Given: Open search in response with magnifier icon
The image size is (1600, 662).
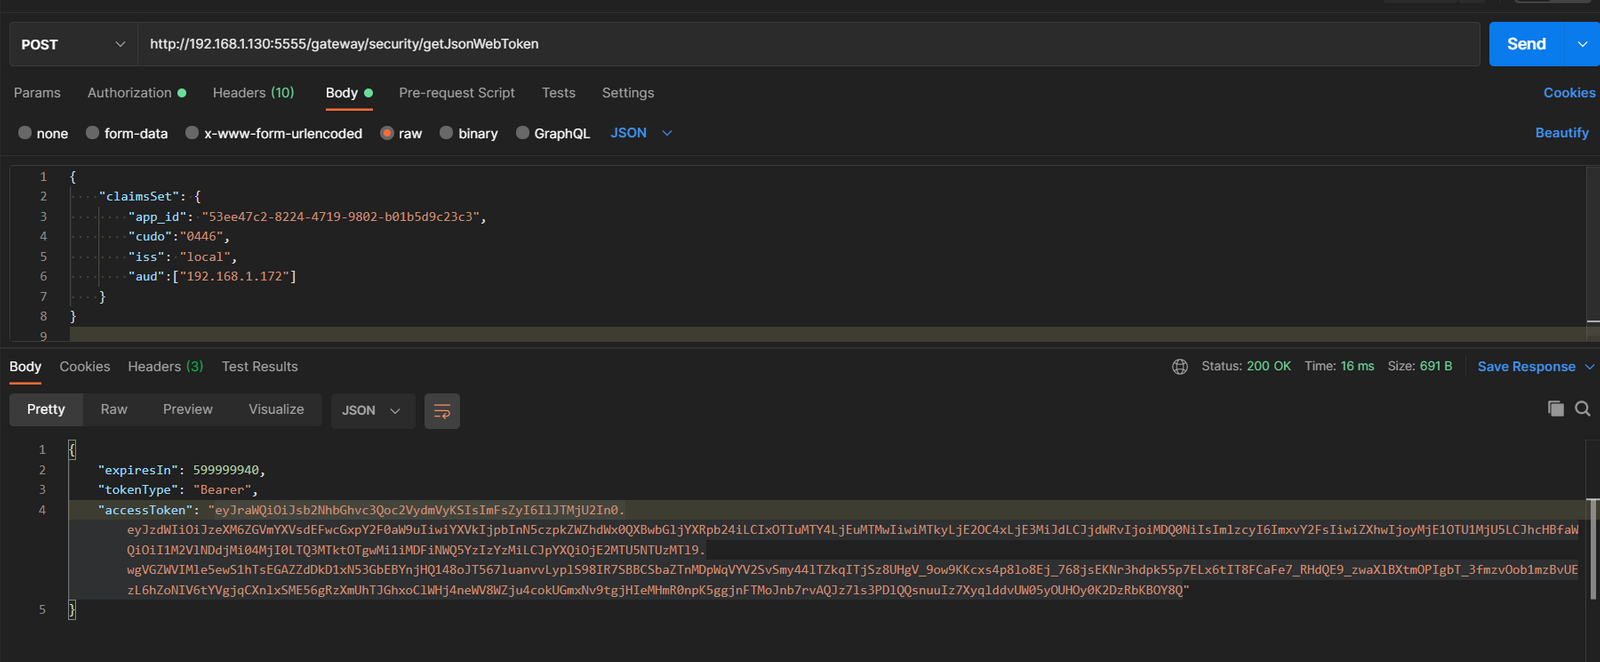Looking at the screenshot, I should tap(1583, 408).
